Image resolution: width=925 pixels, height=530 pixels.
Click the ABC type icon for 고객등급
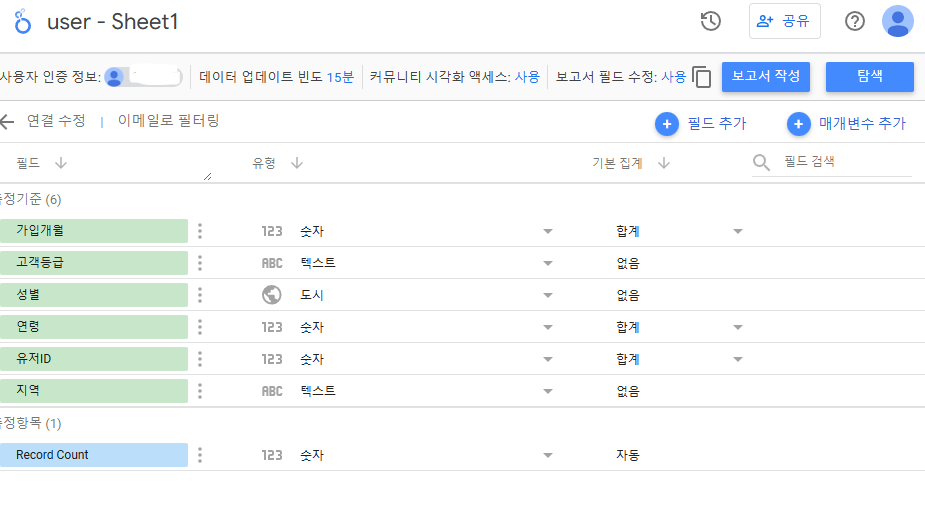pyautogui.click(x=272, y=263)
